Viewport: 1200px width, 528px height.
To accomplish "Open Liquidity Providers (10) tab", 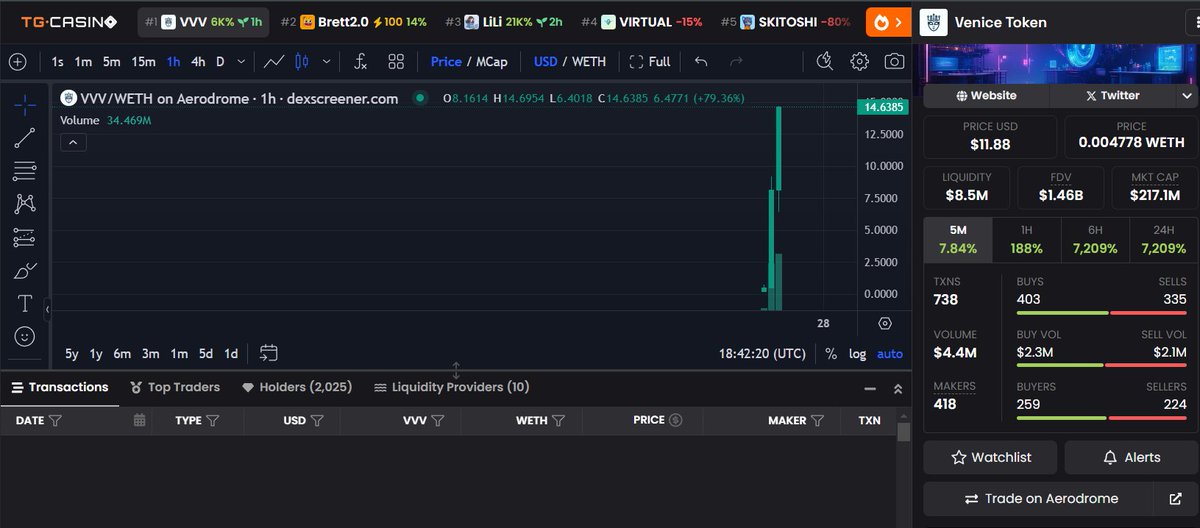I will pos(451,387).
